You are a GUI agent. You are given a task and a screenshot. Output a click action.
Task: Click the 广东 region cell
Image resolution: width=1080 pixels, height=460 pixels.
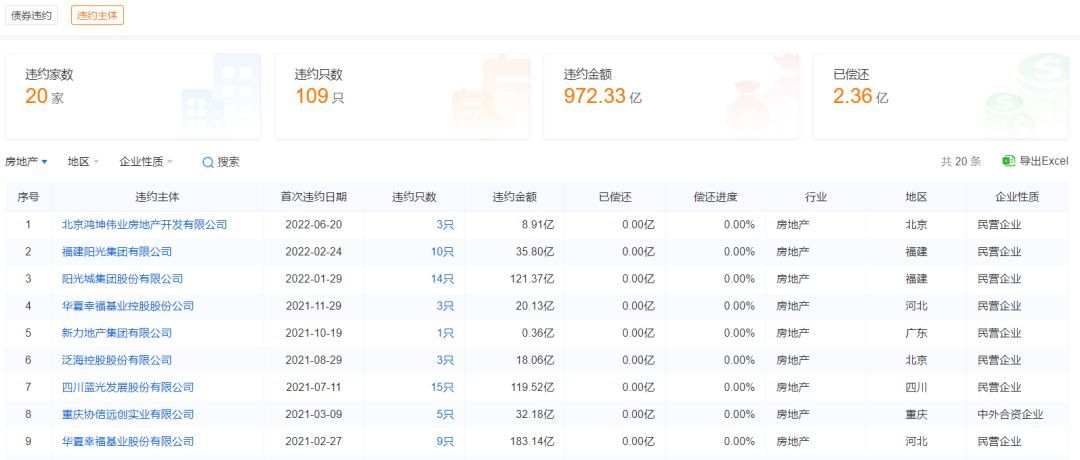[917, 333]
